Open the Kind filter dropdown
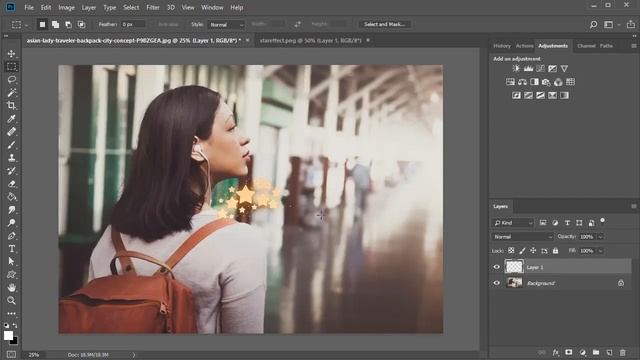This screenshot has width=640, height=360. tap(513, 223)
